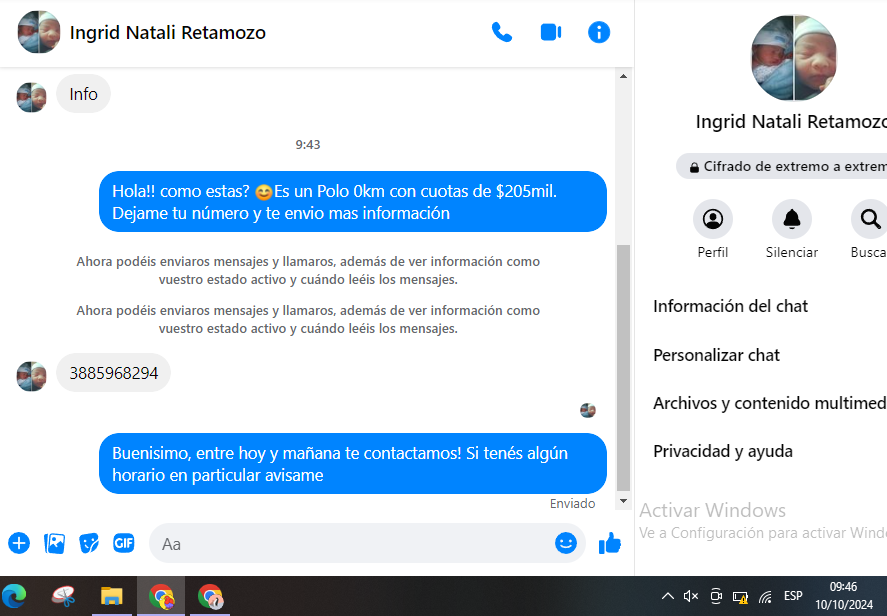Start a voice call with the phone icon
The image size is (887, 616).
(502, 32)
